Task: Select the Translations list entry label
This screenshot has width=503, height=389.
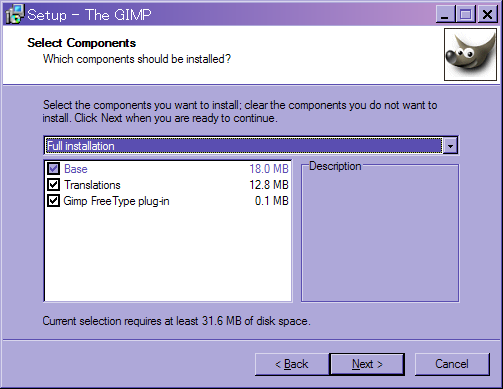Action: point(92,185)
